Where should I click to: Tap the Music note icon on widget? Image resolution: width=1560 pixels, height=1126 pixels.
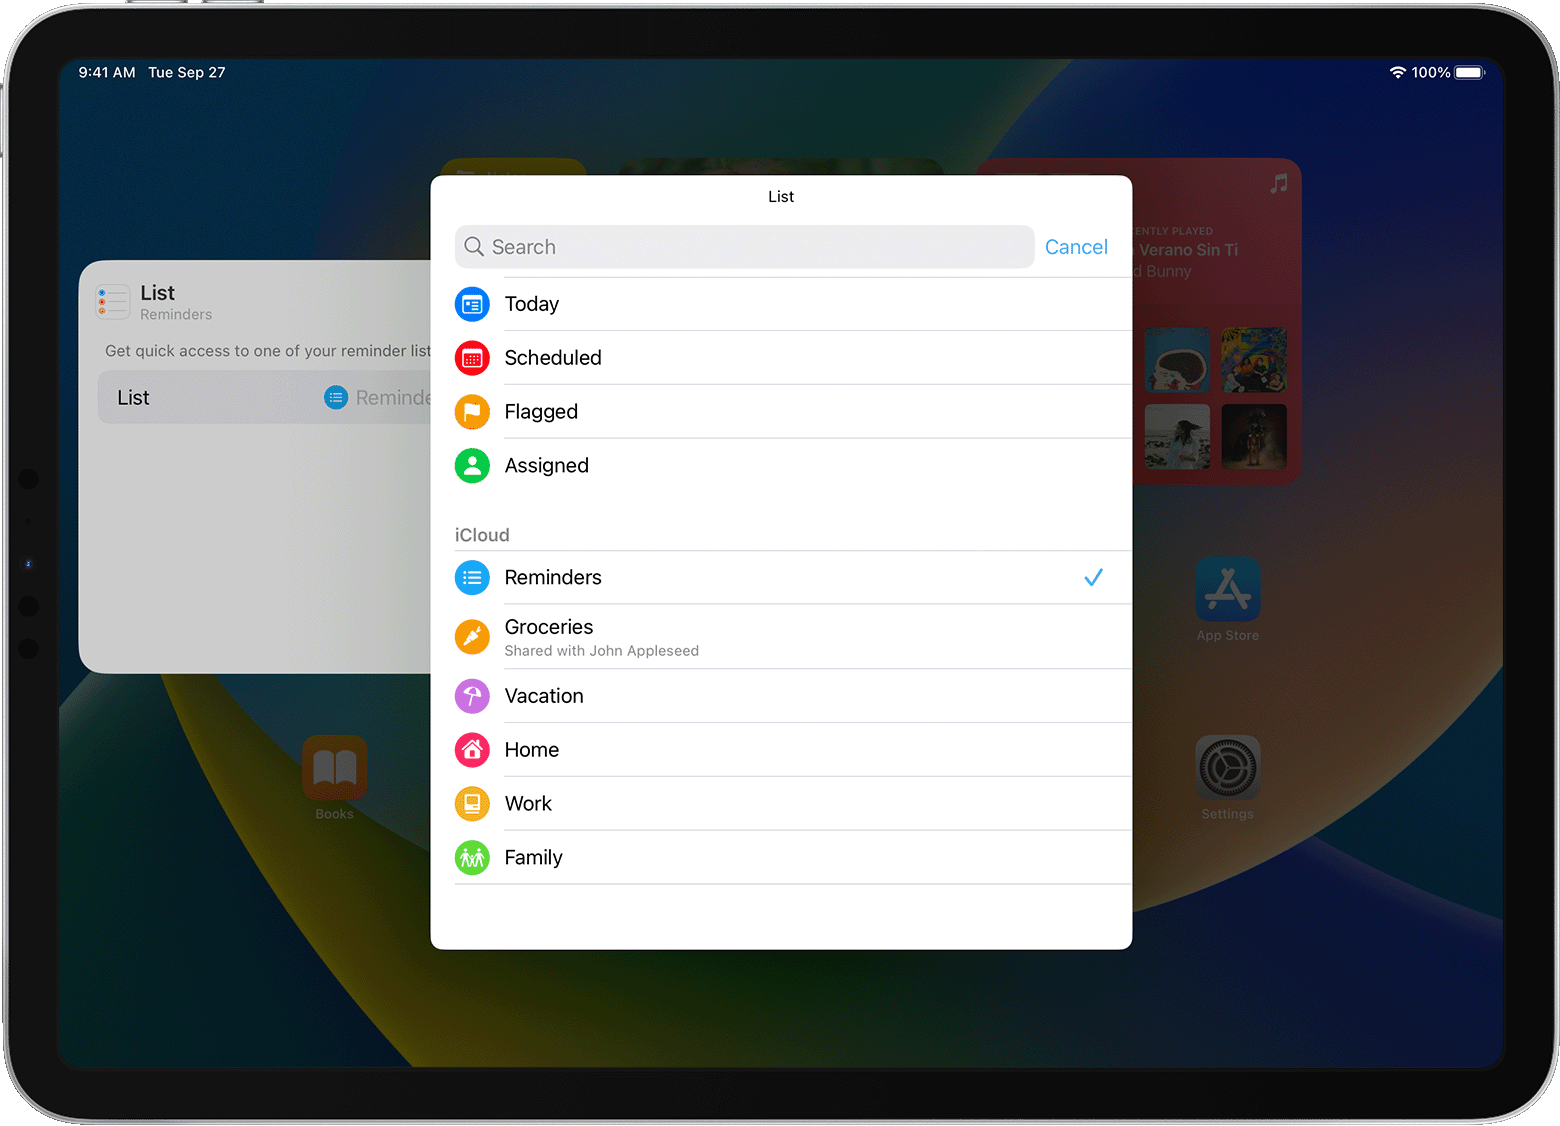(x=1279, y=184)
